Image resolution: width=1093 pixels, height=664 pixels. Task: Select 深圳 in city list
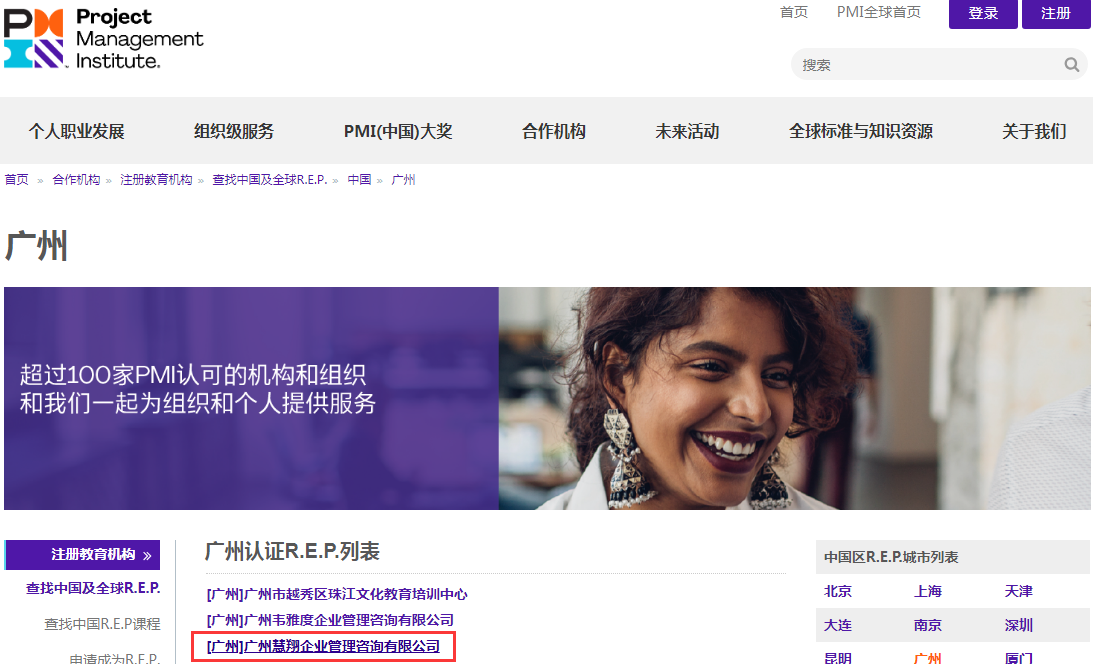coord(1018,625)
